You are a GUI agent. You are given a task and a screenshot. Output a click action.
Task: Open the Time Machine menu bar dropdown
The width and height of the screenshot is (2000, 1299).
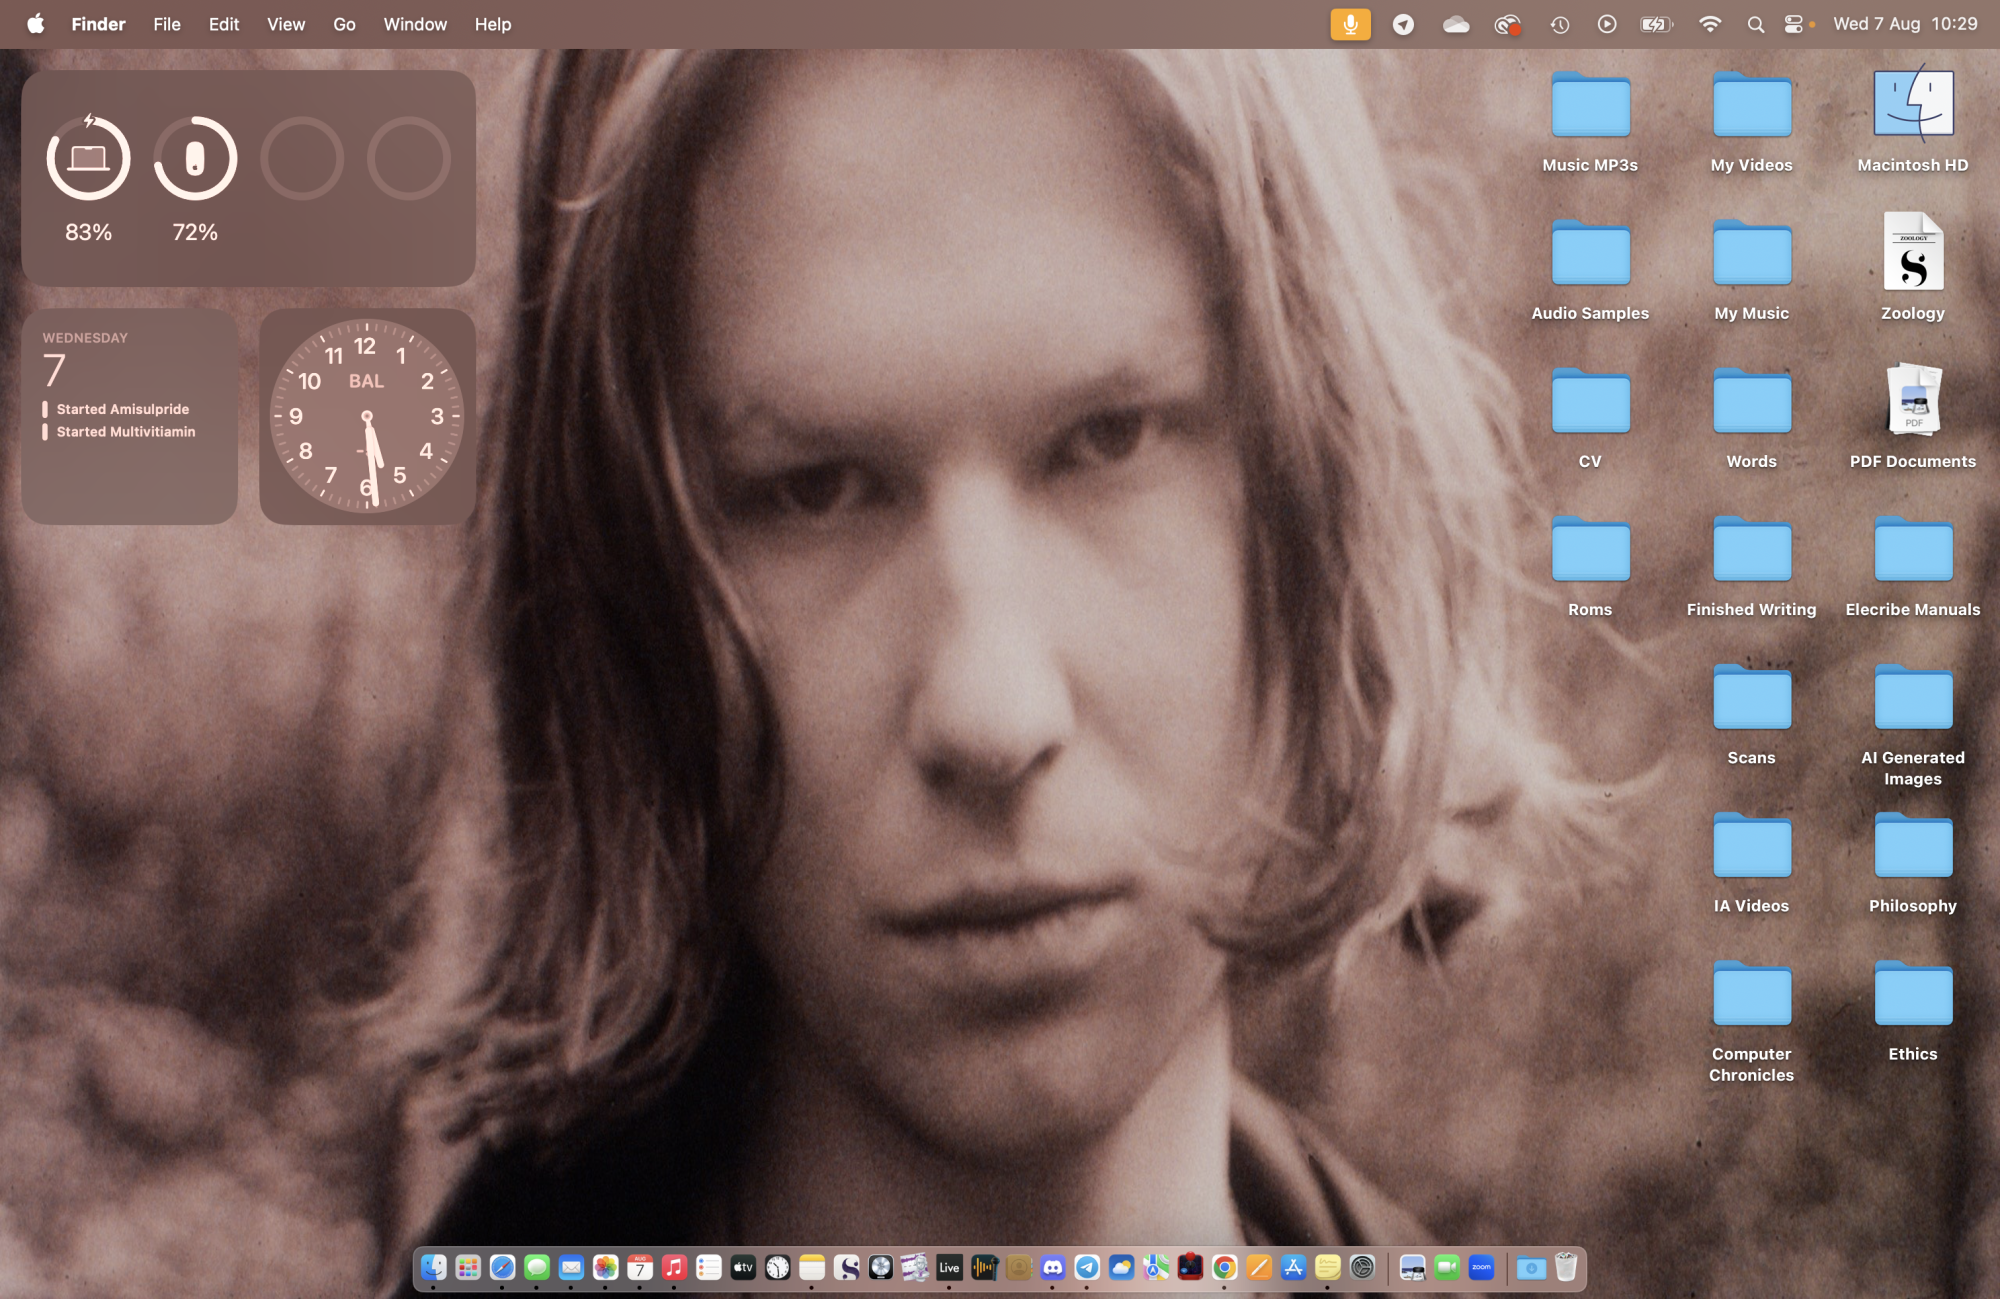[1559, 24]
